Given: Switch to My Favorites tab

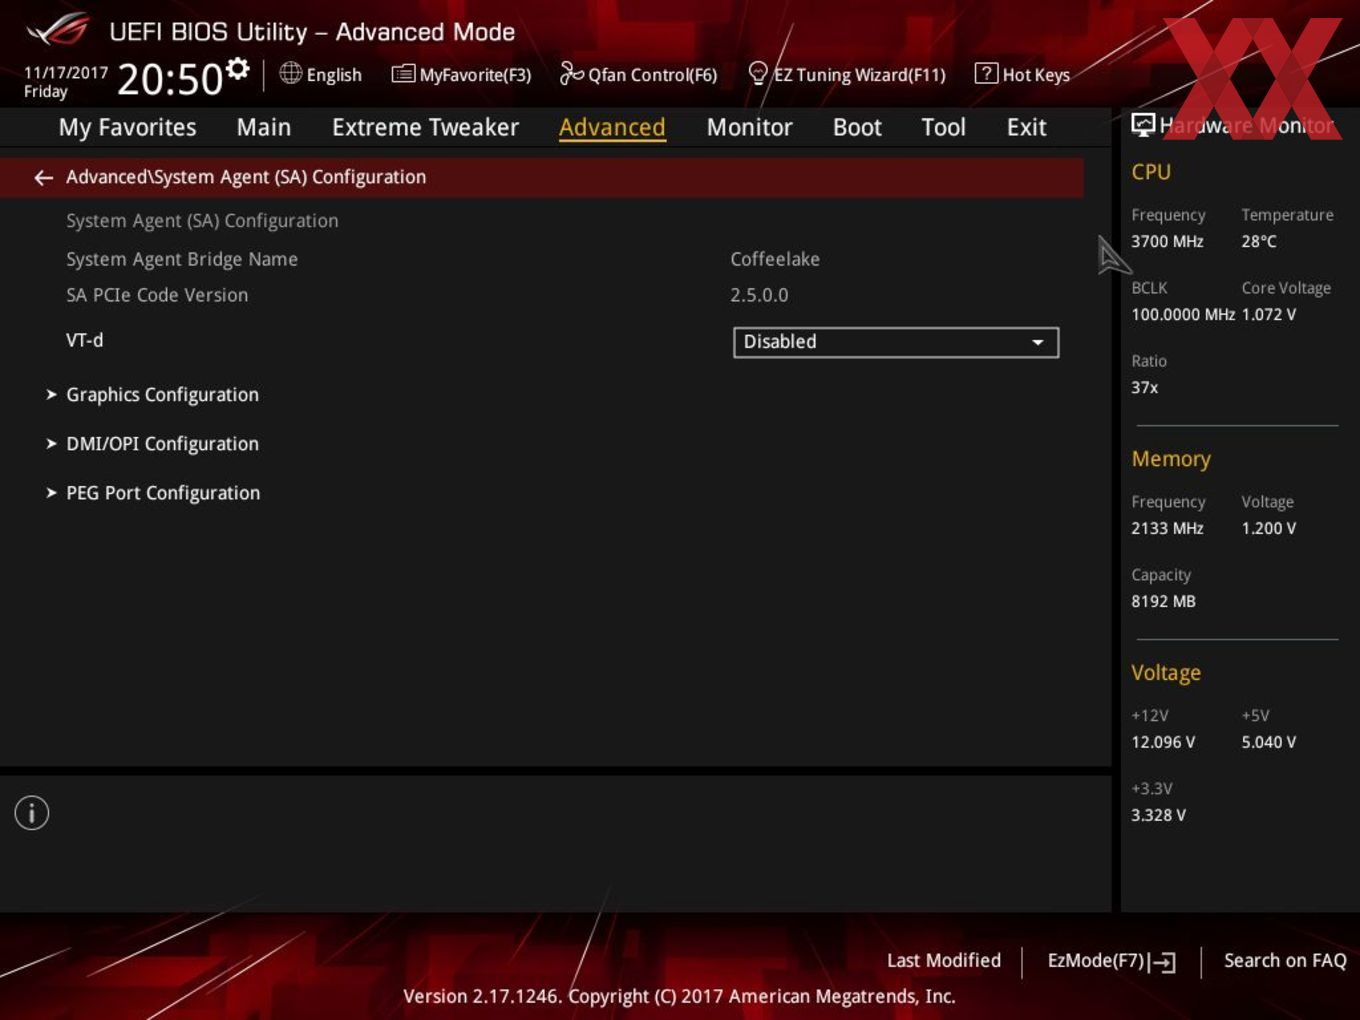Looking at the screenshot, I should point(127,127).
